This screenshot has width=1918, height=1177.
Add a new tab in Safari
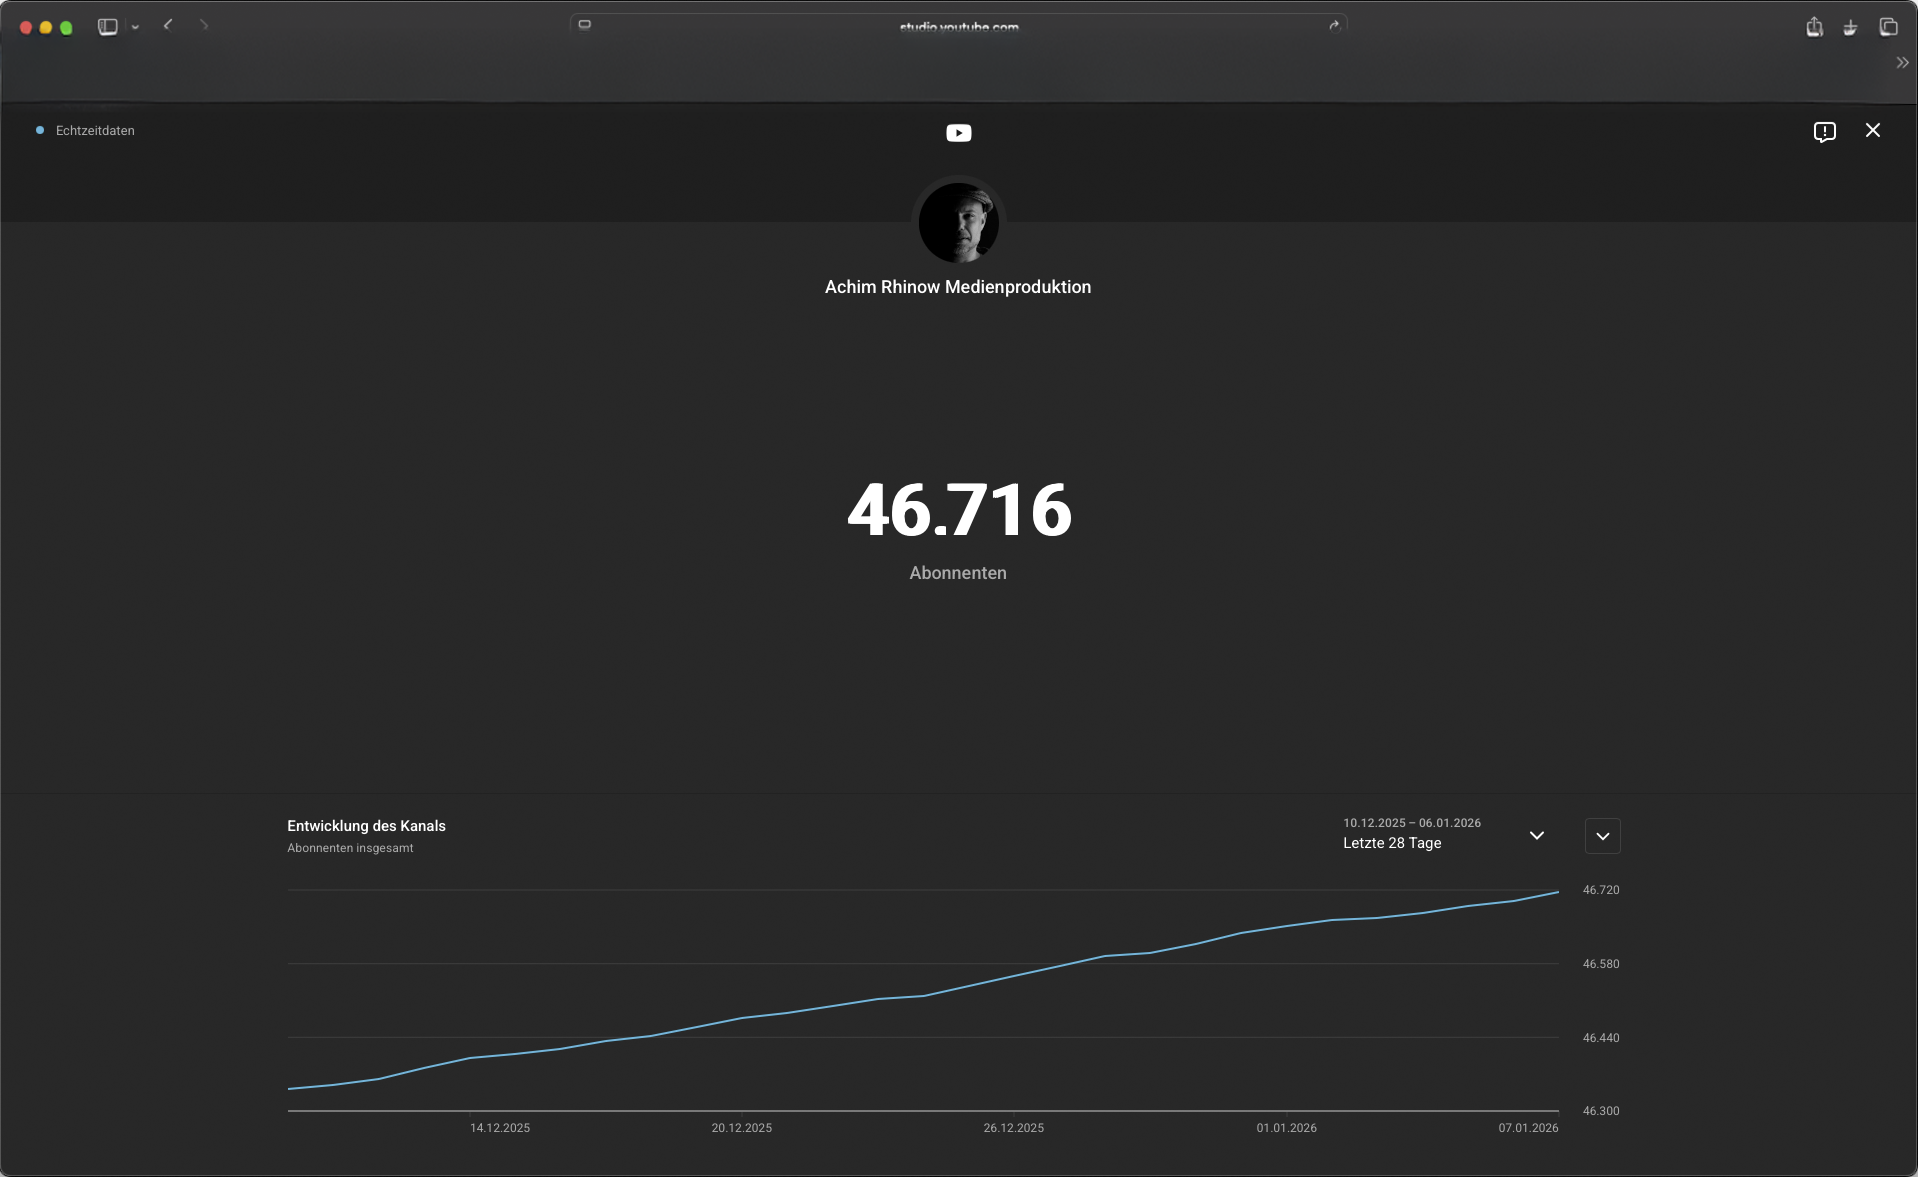(1850, 27)
